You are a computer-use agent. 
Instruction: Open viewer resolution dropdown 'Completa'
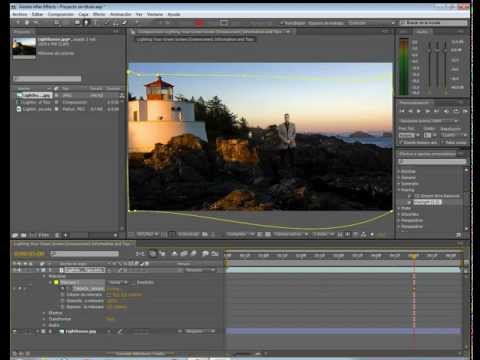(x=239, y=235)
